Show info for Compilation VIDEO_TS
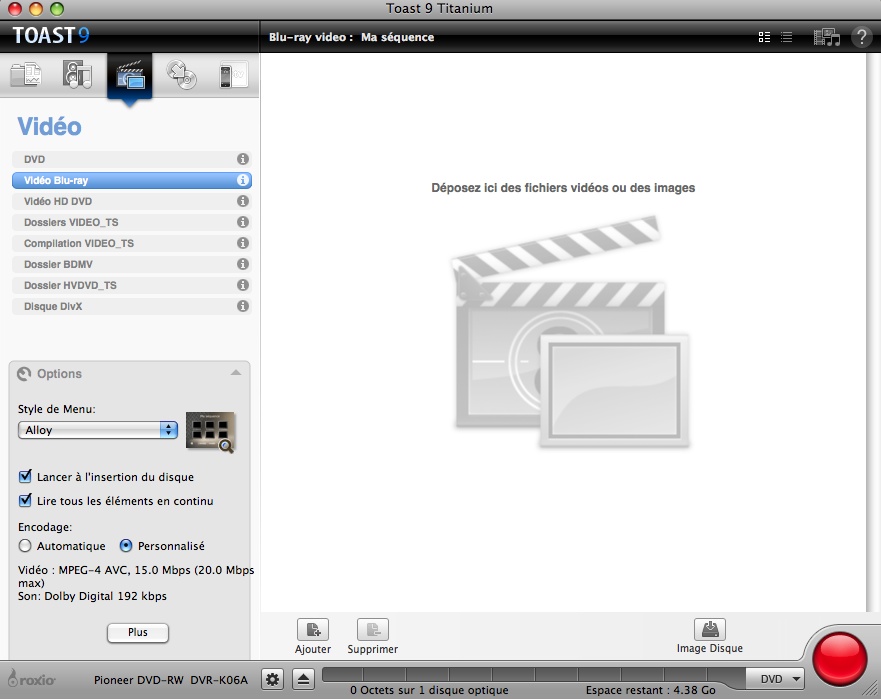This screenshot has width=881, height=699. (243, 243)
